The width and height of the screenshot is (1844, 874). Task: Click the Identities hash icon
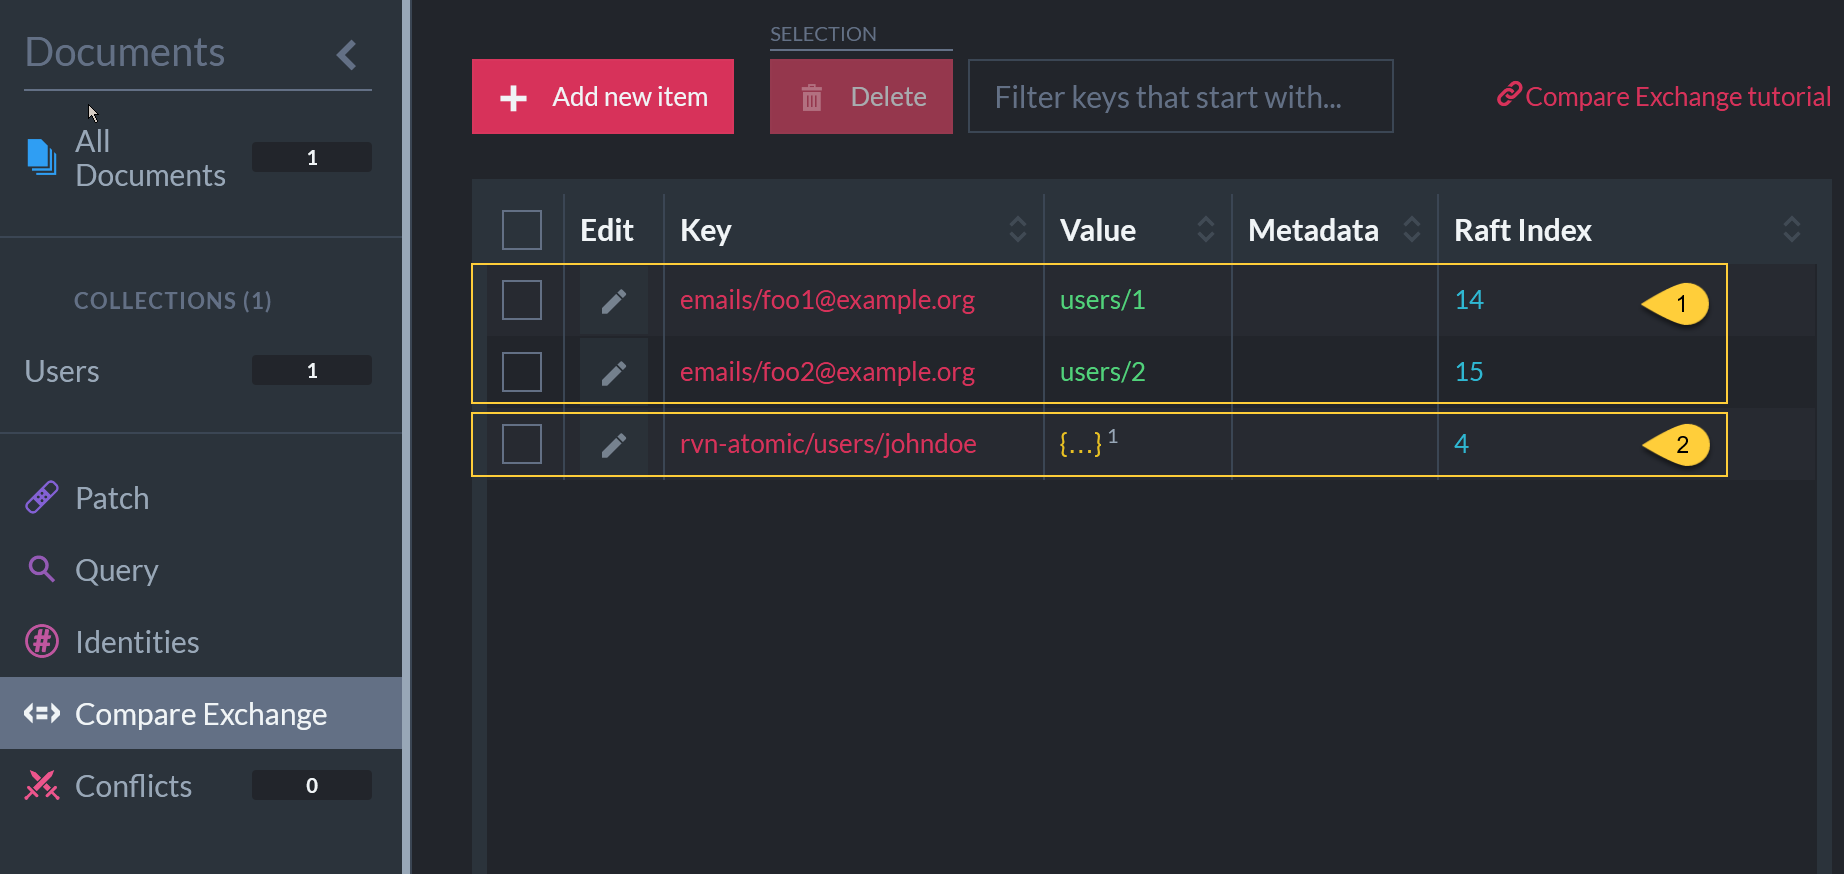42,641
